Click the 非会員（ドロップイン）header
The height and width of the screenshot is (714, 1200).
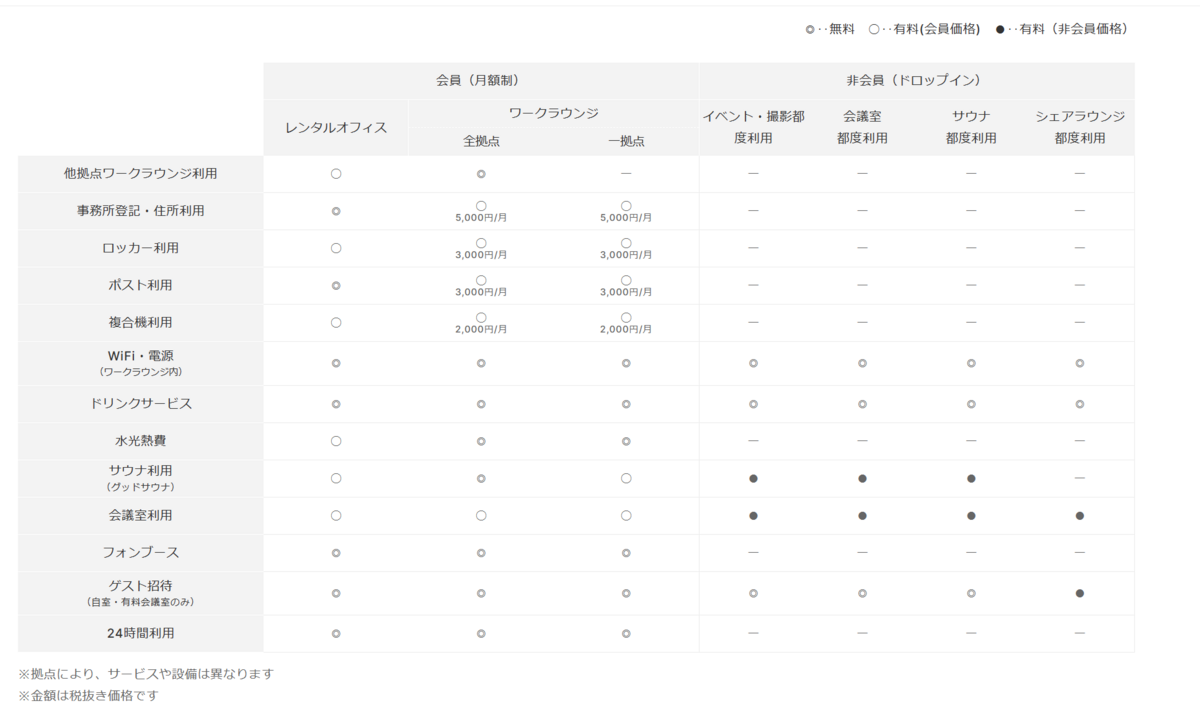coord(916,80)
